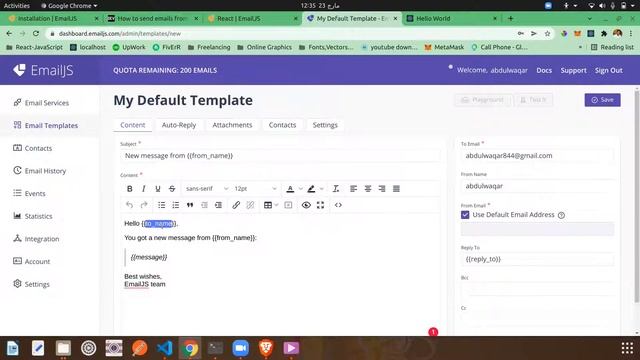
Task: Open the template Settings tab
Action: click(325, 125)
